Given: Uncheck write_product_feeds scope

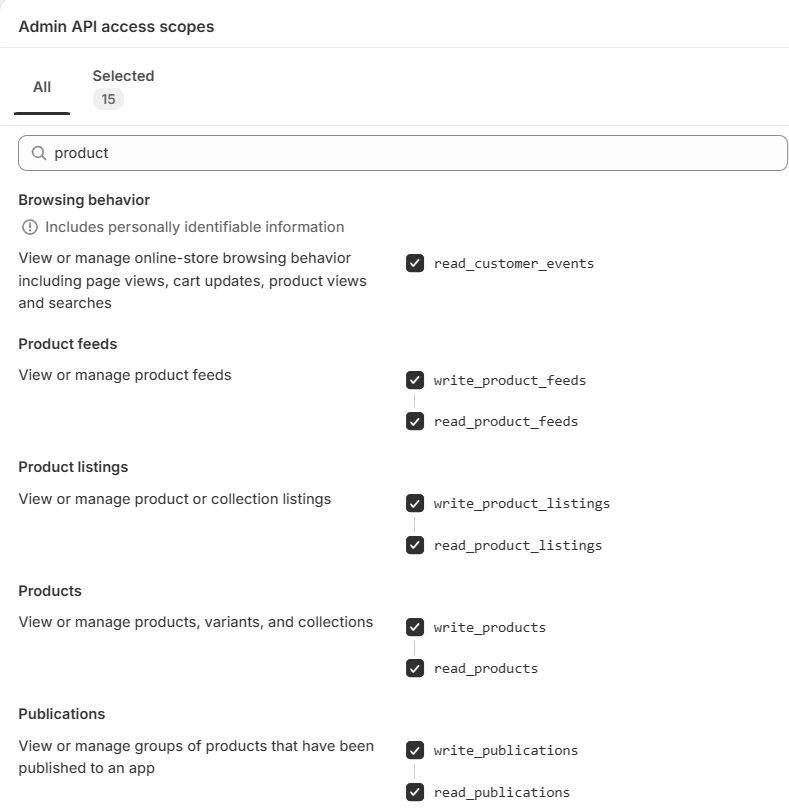Looking at the screenshot, I should [415, 380].
